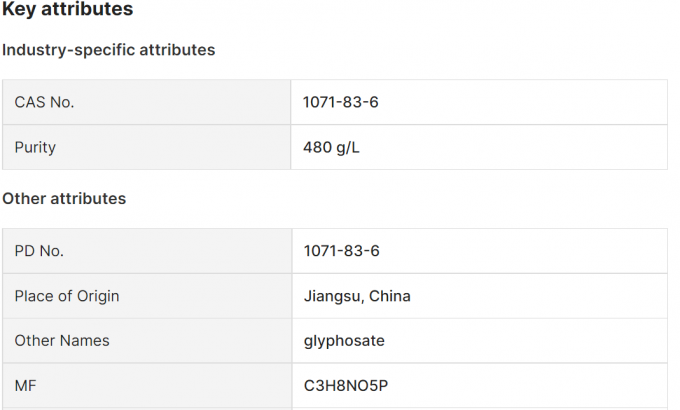680x410 pixels.
Task: Click the word Other in Other Names label
Action: (x=34, y=341)
